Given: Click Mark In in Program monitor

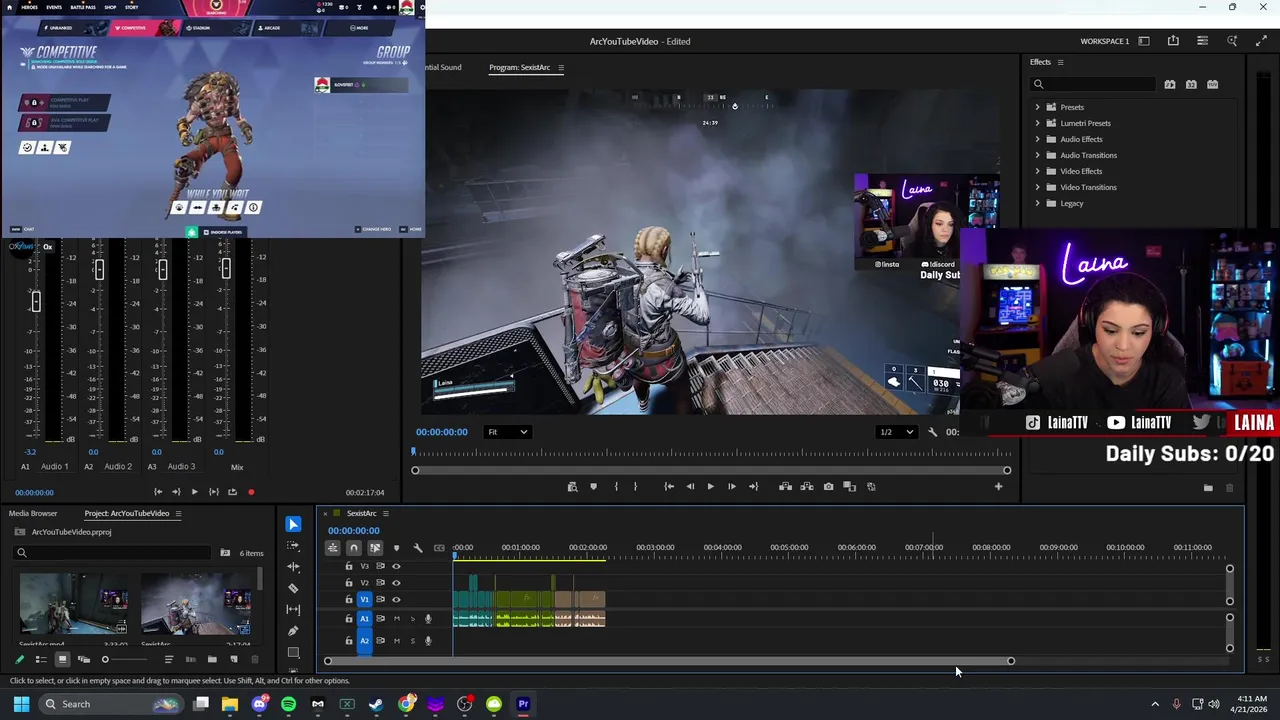Looking at the screenshot, I should [615, 487].
